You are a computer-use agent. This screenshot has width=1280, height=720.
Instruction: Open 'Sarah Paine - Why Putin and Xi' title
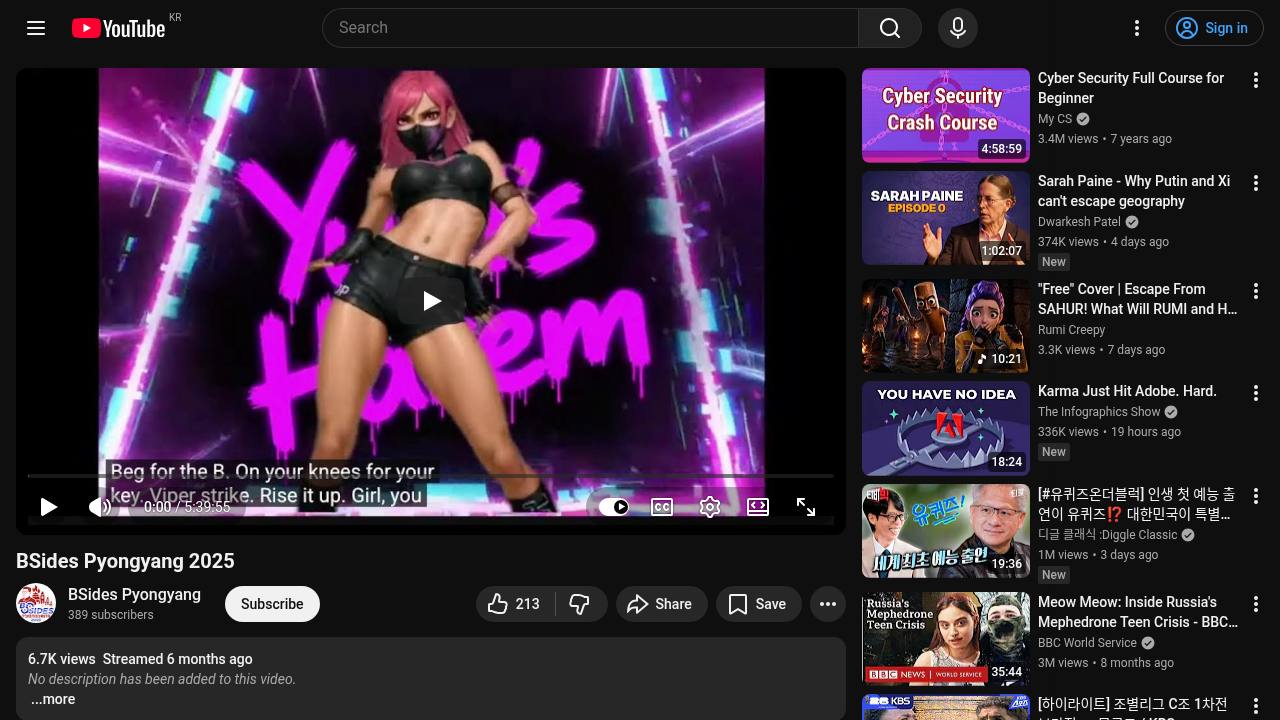[x=1134, y=191]
